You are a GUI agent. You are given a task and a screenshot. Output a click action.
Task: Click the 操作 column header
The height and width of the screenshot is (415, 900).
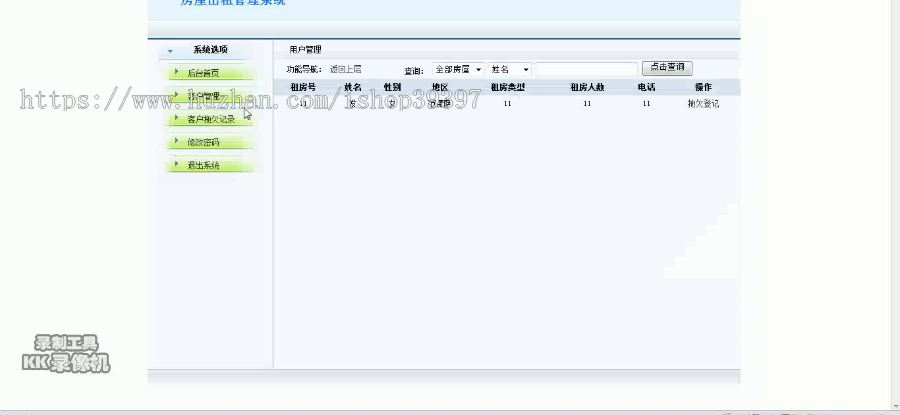(x=703, y=87)
